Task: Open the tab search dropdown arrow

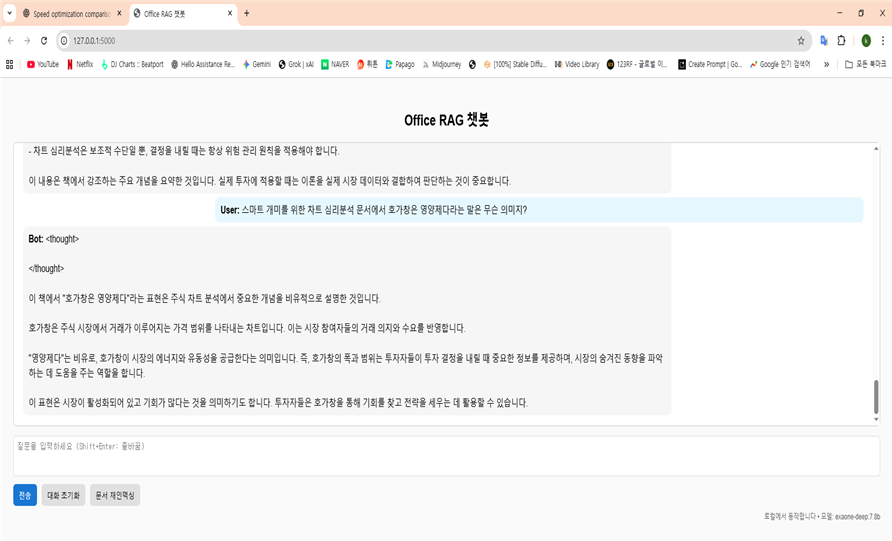Action: point(9,13)
